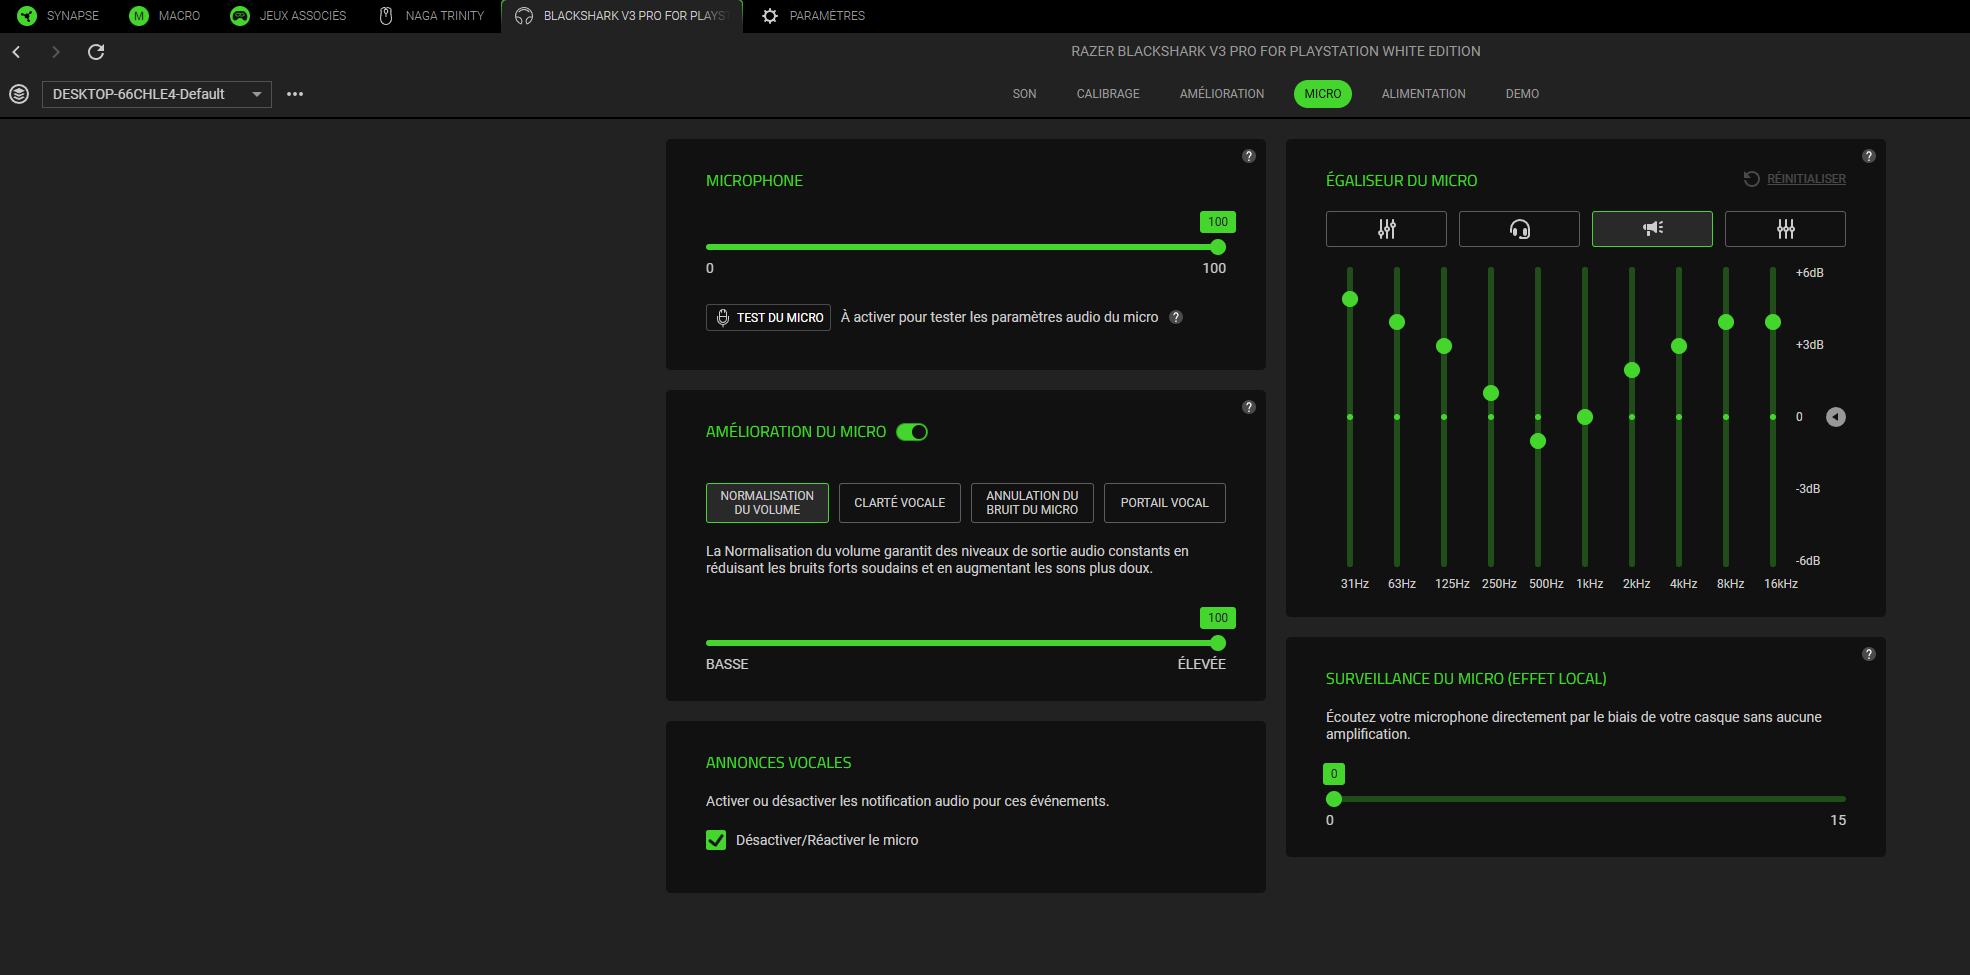The height and width of the screenshot is (975, 1970).
Task: Click the 500Hz equalizer band handle
Action: (1538, 441)
